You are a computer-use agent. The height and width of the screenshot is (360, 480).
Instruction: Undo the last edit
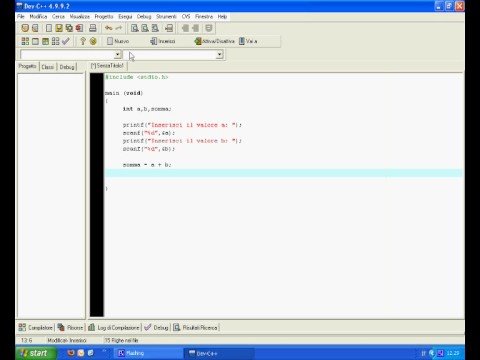click(109, 28)
